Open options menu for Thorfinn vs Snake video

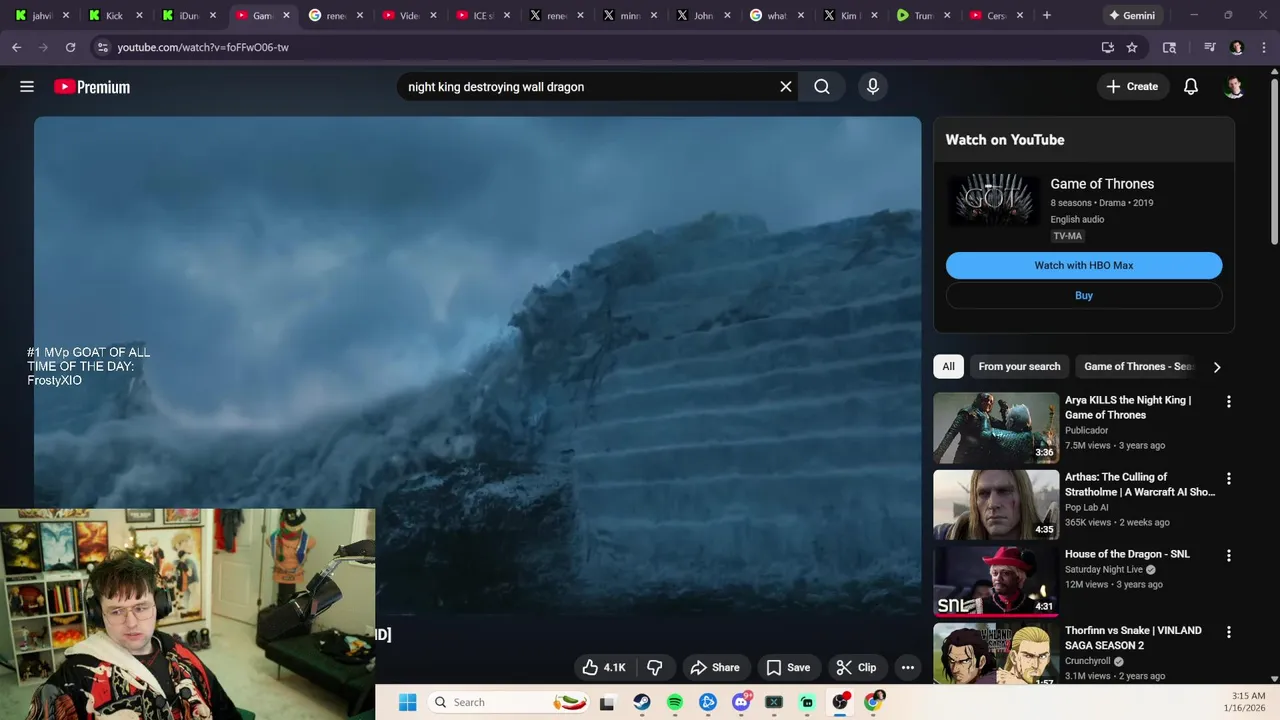pos(1229,633)
